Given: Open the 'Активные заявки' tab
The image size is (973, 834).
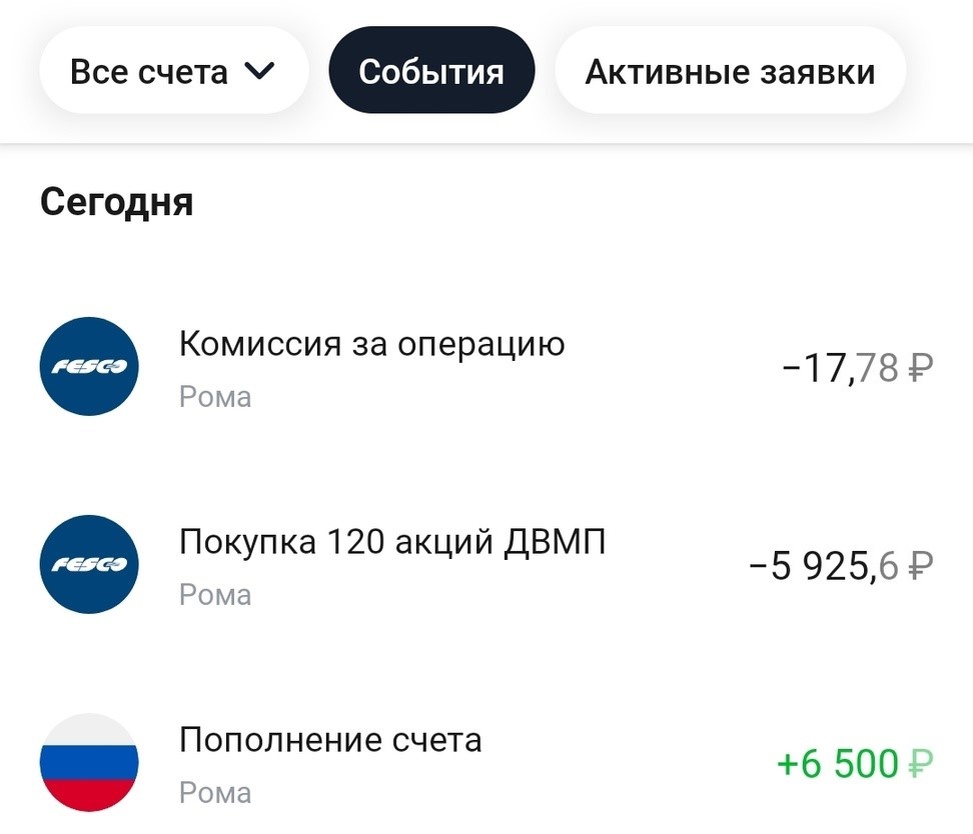Looking at the screenshot, I should [730, 72].
